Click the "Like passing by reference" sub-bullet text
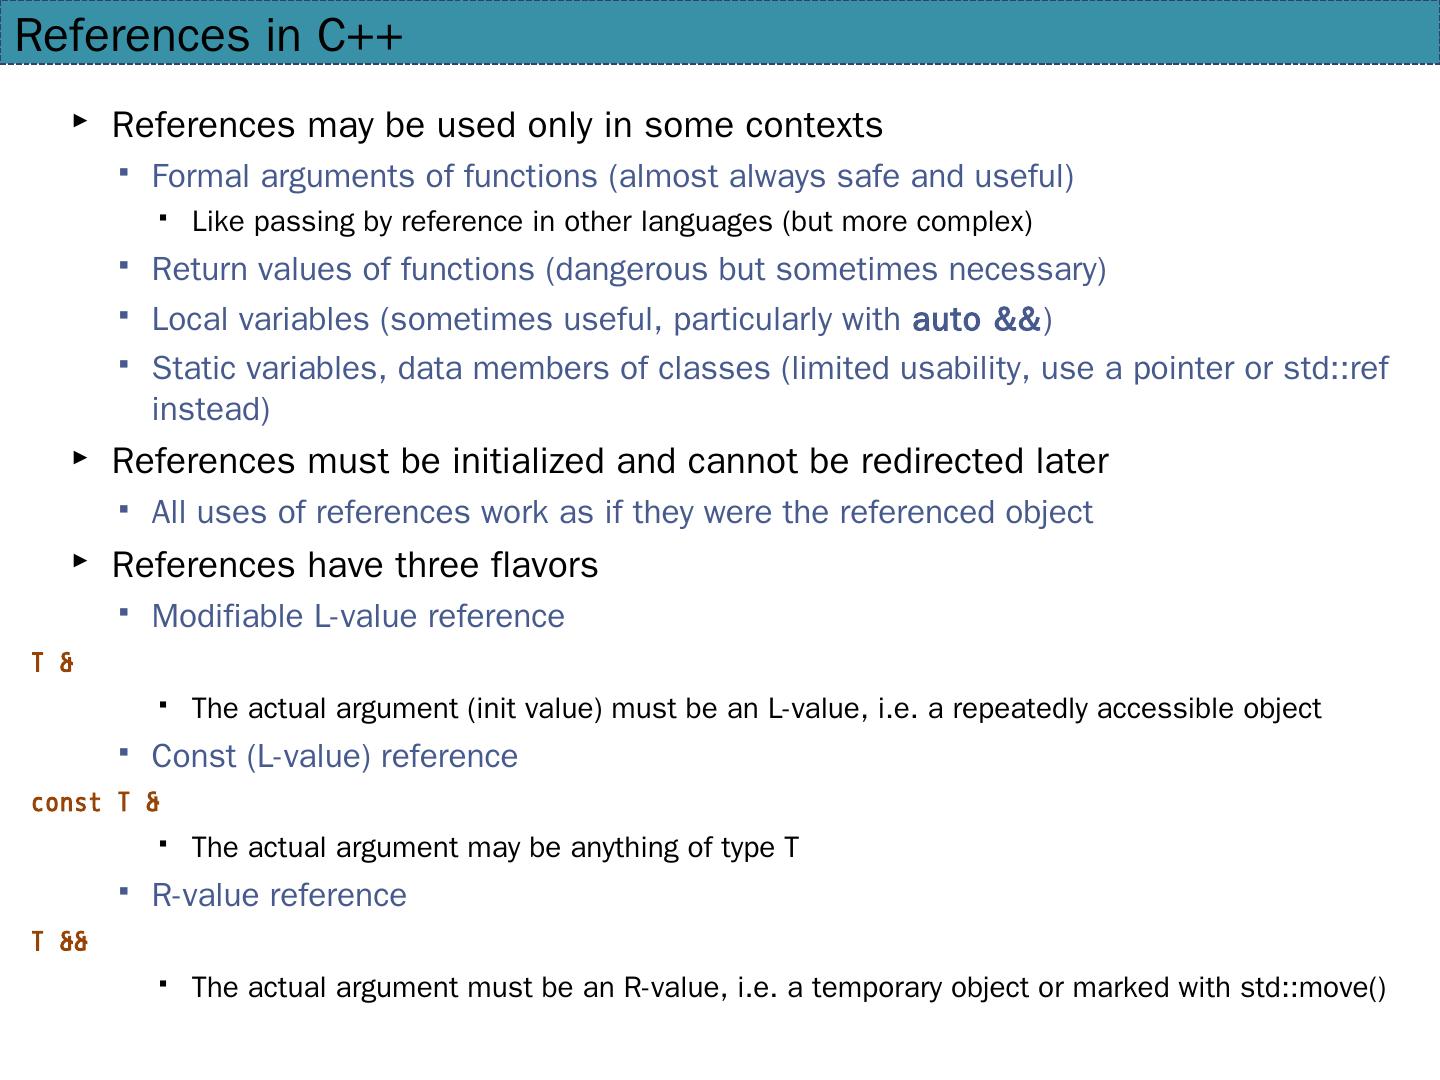 click(x=611, y=222)
